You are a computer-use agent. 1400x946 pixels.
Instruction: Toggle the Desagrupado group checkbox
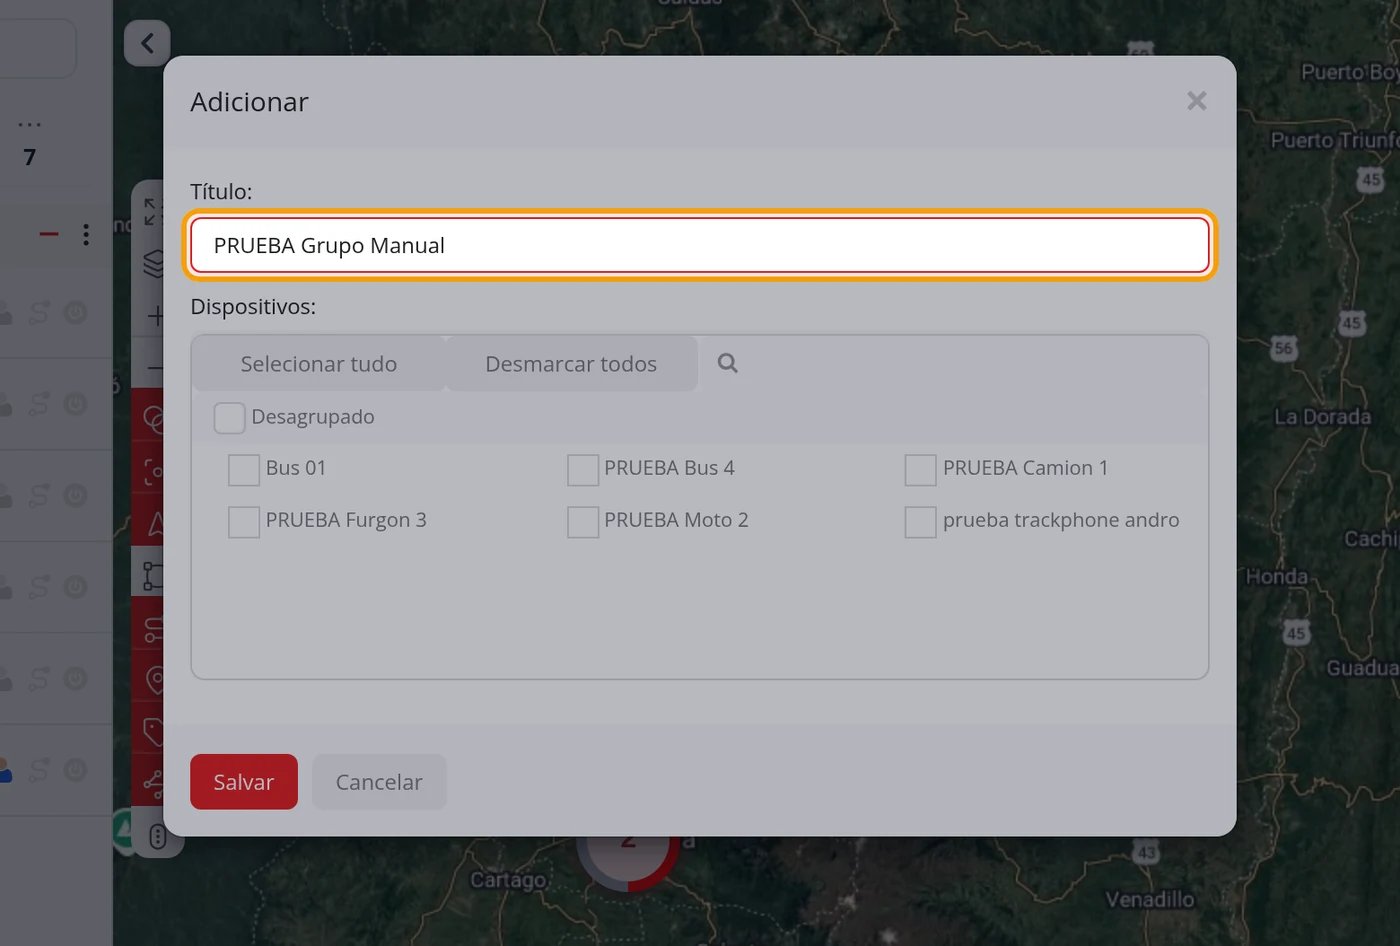tap(229, 417)
